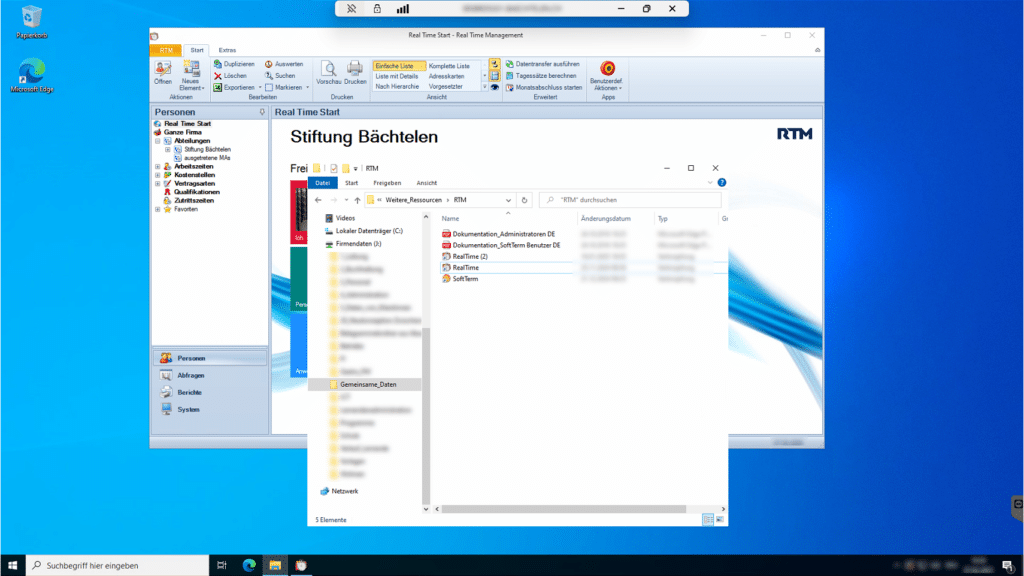Open the Markieren dropdown arrow

pos(308,88)
